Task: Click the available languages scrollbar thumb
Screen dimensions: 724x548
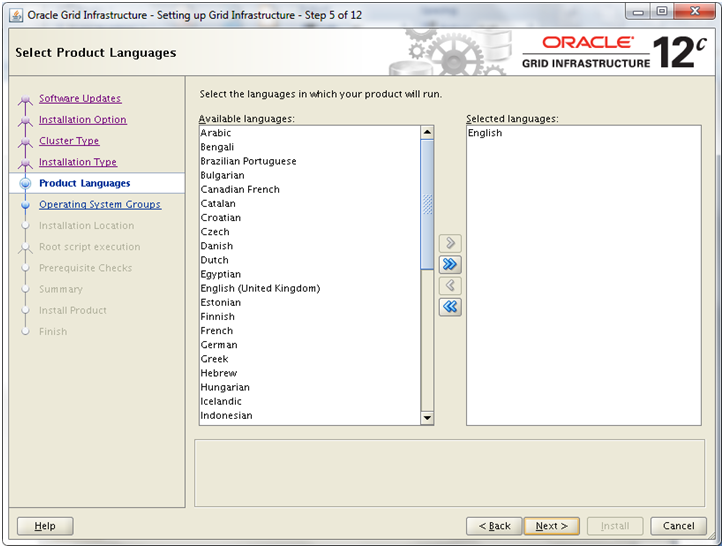Action: [427, 204]
